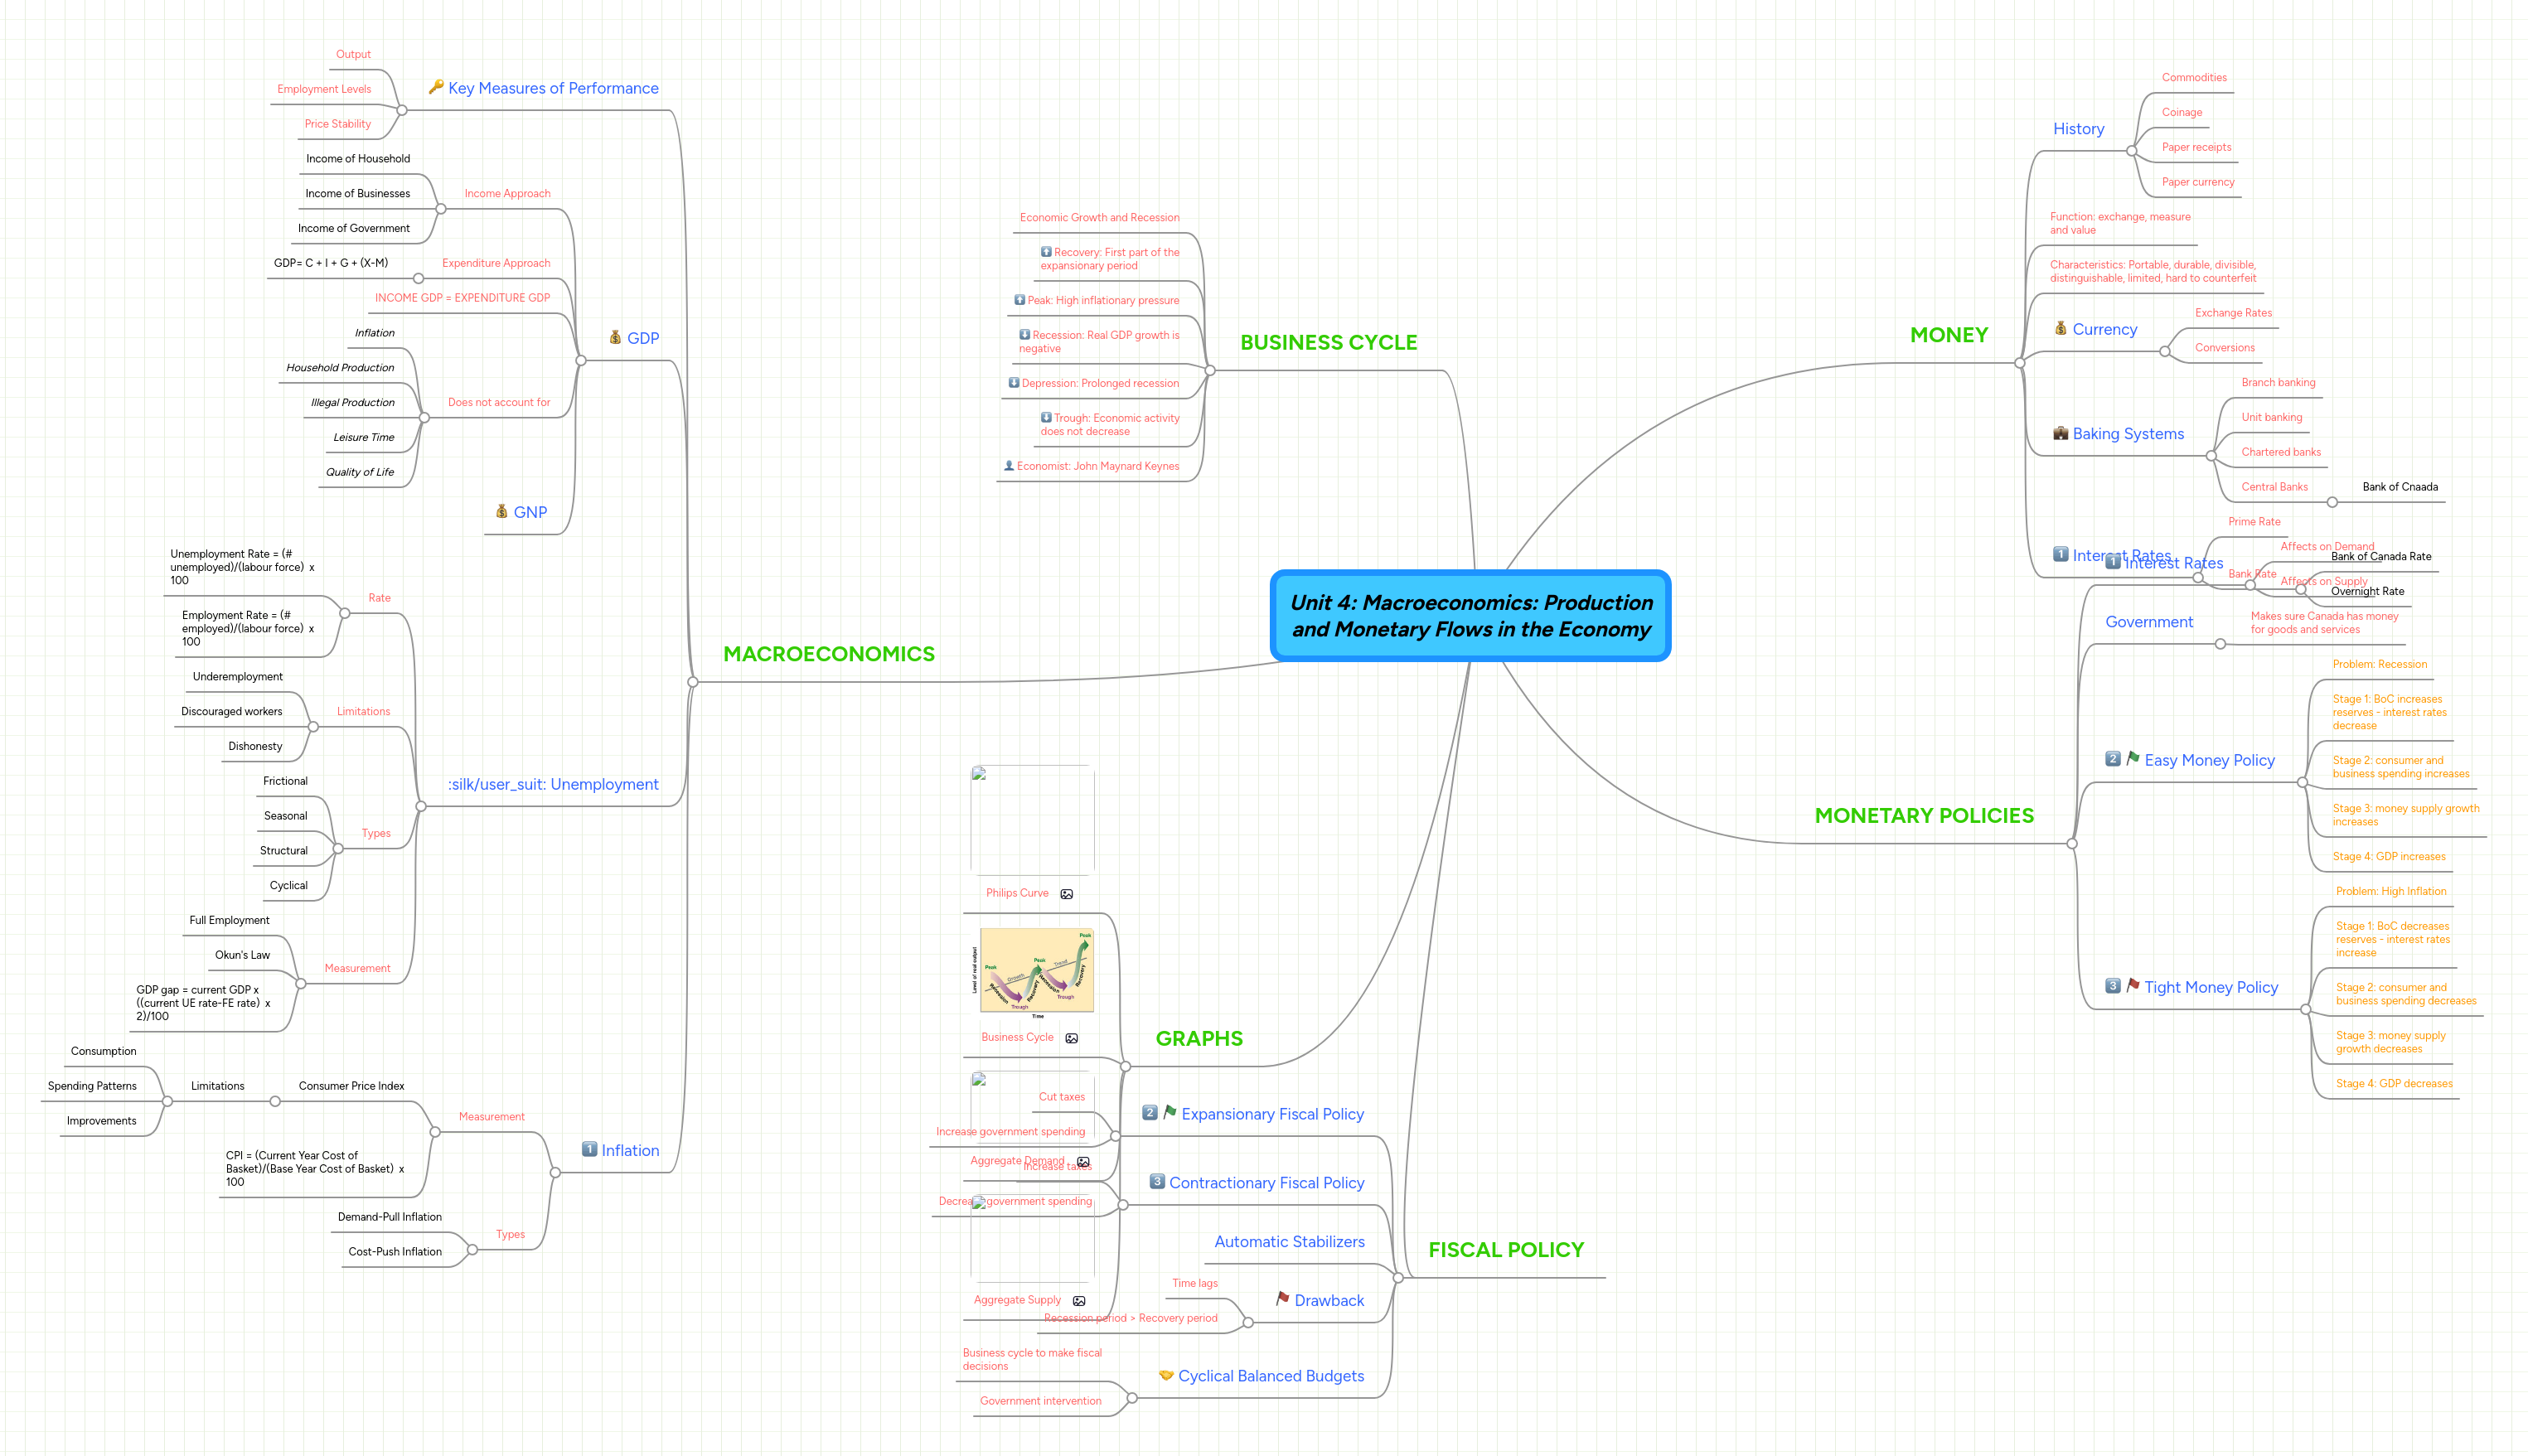Click the handshake icon on Cyclical Balanced Budgets
Screen dimensions: 2528x1456
click(1166, 1375)
